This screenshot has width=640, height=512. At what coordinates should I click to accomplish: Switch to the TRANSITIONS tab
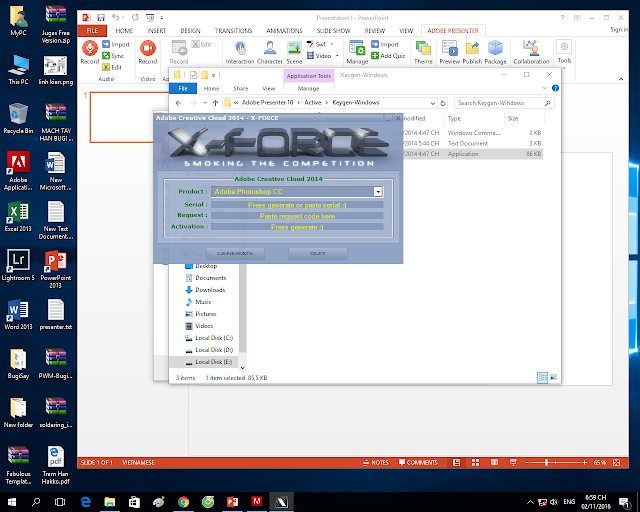[x=233, y=31]
